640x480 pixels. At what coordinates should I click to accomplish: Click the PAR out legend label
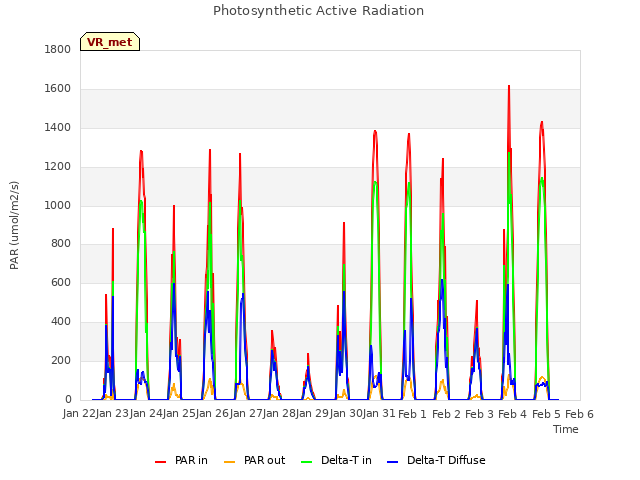[264, 460]
